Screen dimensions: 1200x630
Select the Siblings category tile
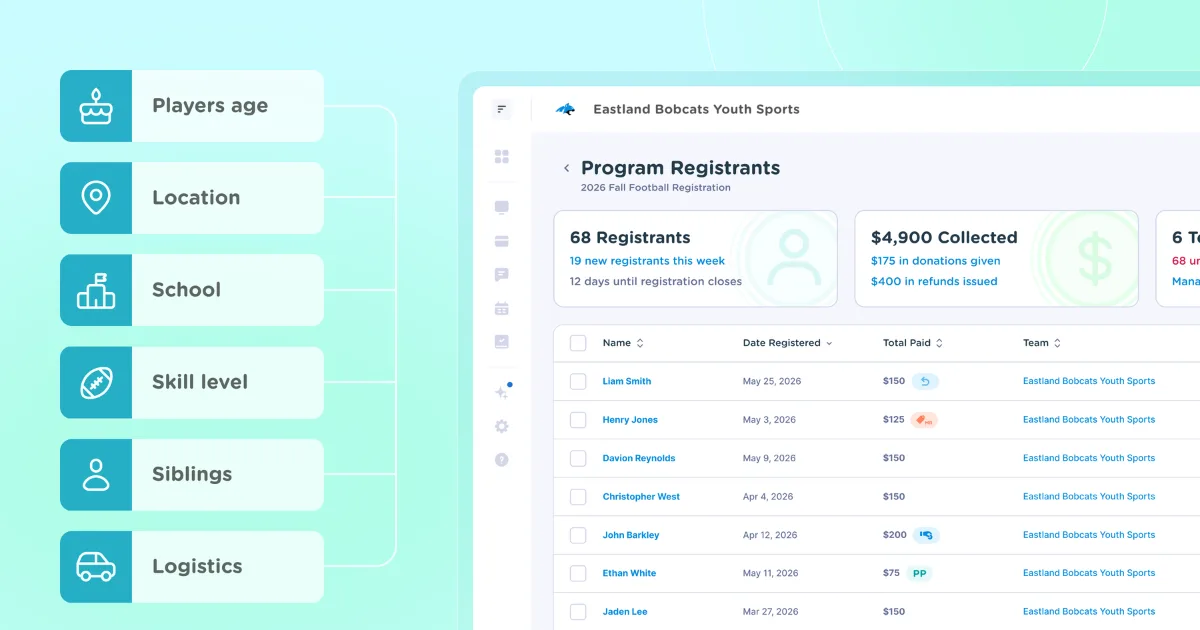point(192,474)
